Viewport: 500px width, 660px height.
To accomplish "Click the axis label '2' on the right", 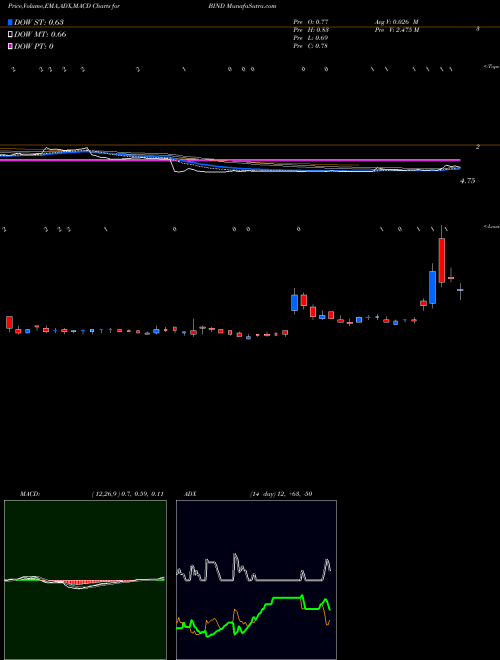I will 478,147.
